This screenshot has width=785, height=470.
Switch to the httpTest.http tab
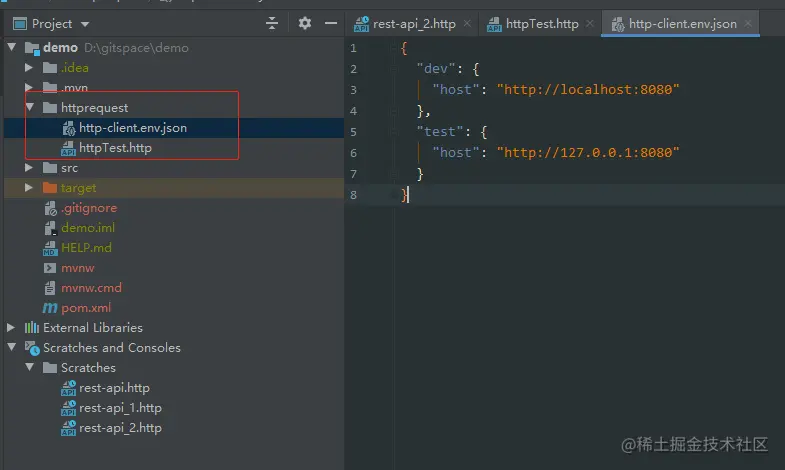tap(542, 24)
